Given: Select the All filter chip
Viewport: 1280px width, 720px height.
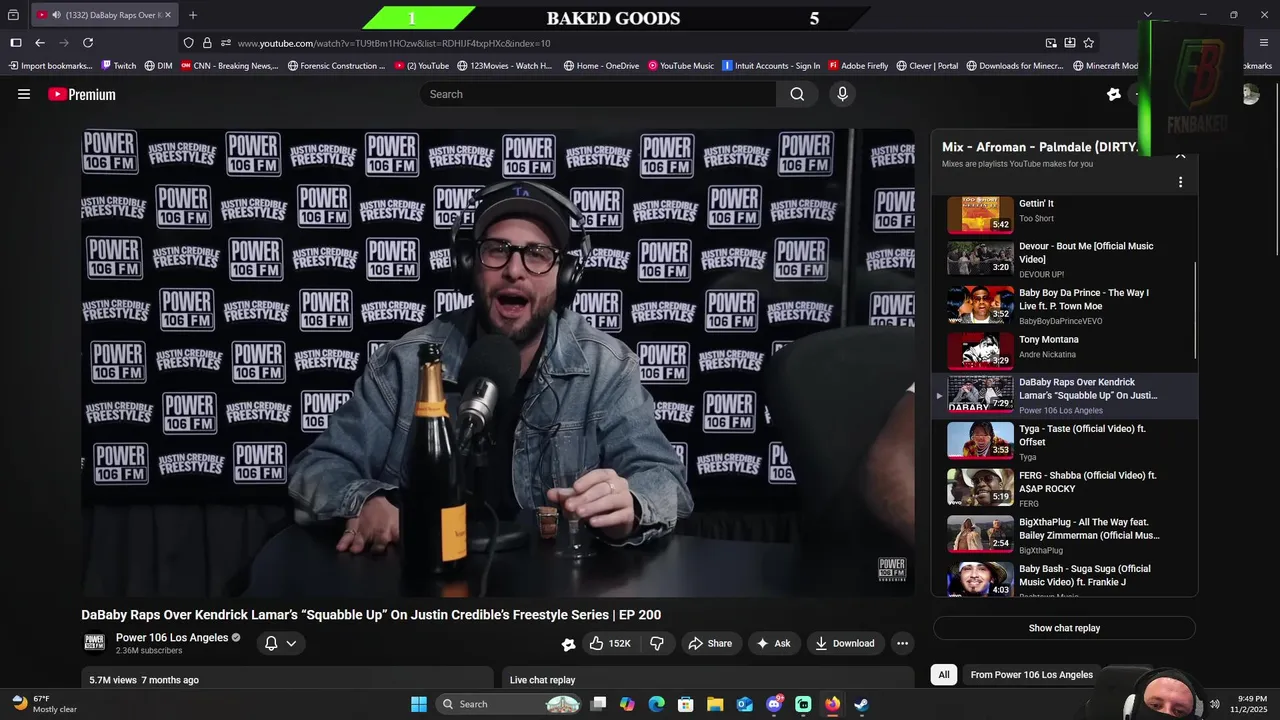Looking at the screenshot, I should 943,675.
